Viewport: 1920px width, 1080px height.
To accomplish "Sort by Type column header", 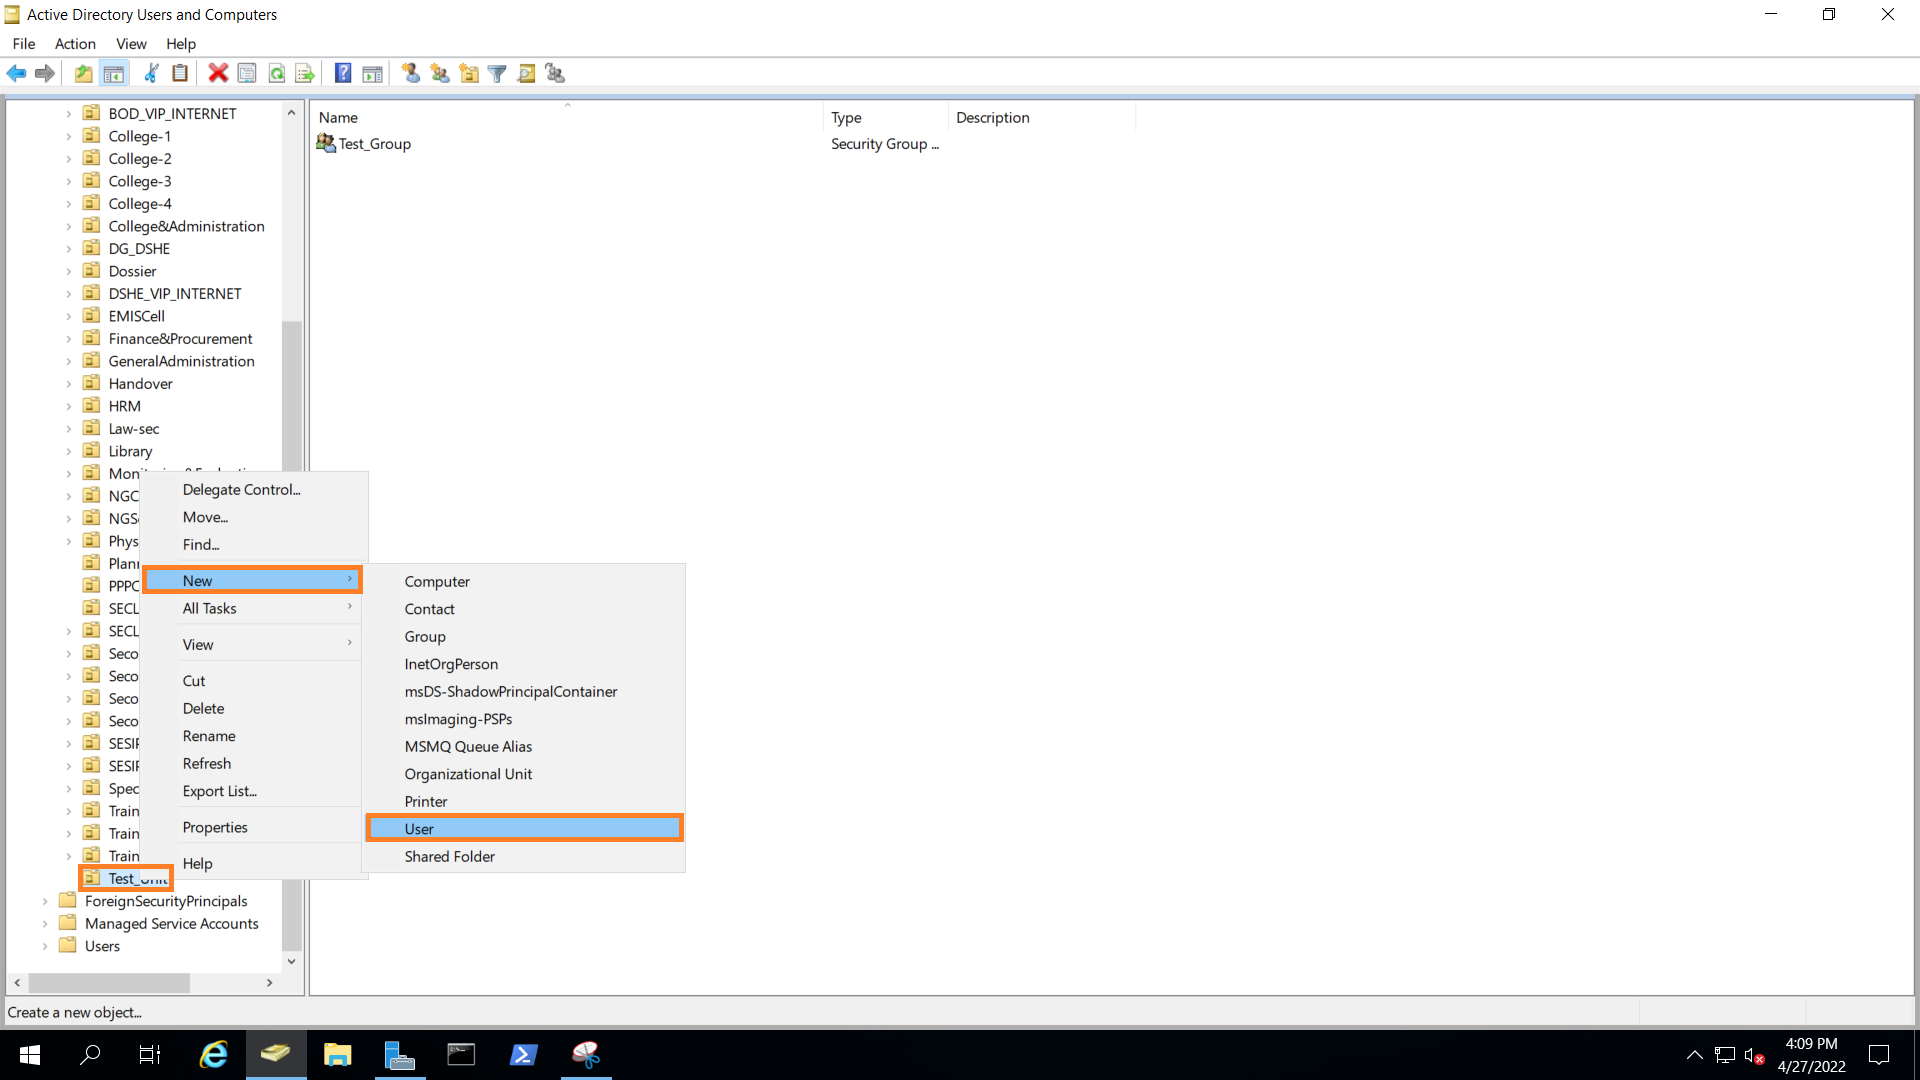I will [x=885, y=117].
